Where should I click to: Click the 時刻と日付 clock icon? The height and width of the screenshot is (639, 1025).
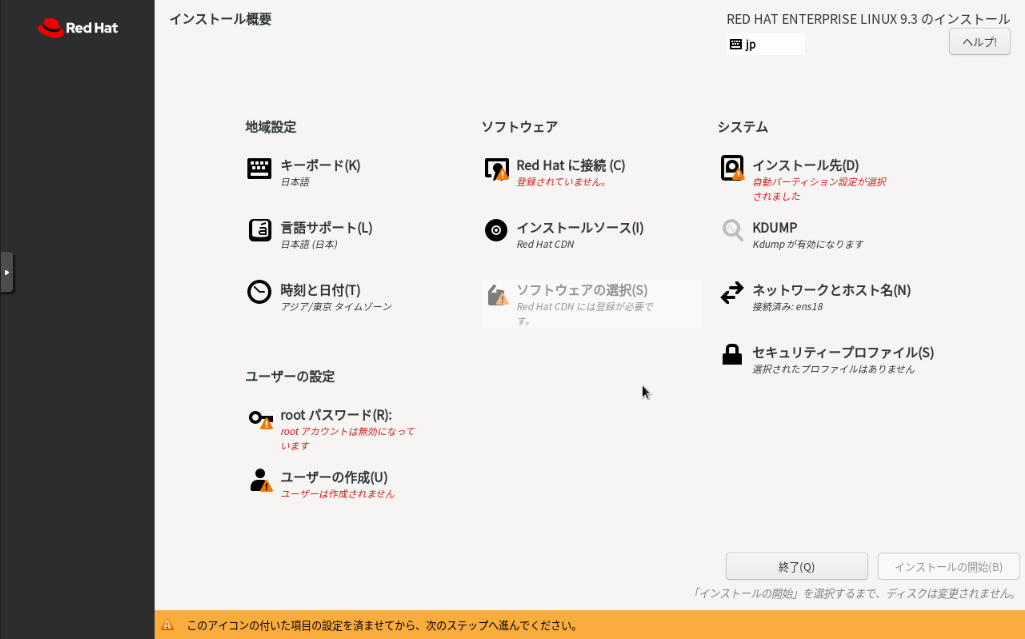(x=259, y=292)
